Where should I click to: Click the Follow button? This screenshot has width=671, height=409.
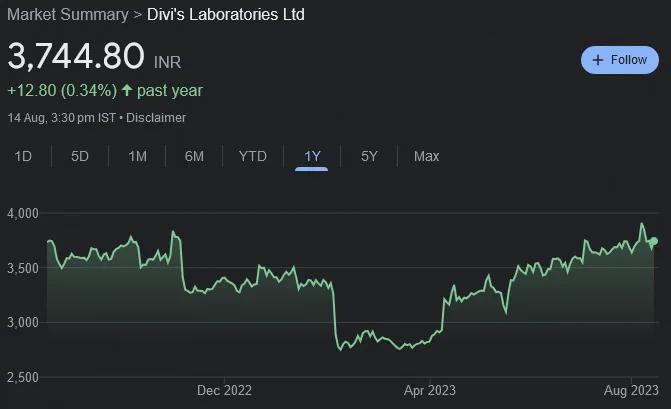(x=620, y=60)
